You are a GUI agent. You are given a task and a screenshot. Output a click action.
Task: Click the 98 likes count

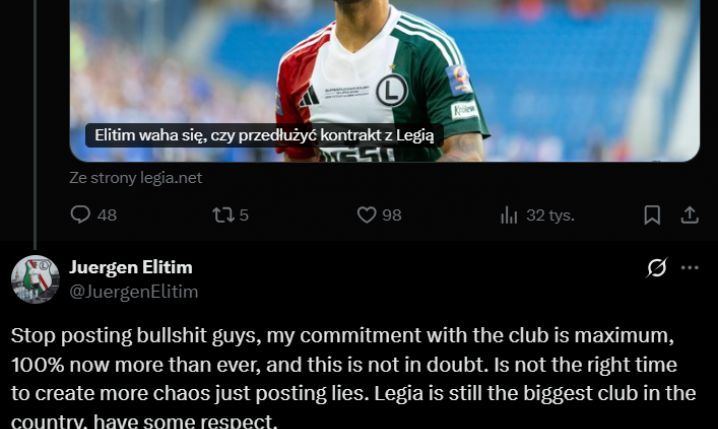pos(391,215)
